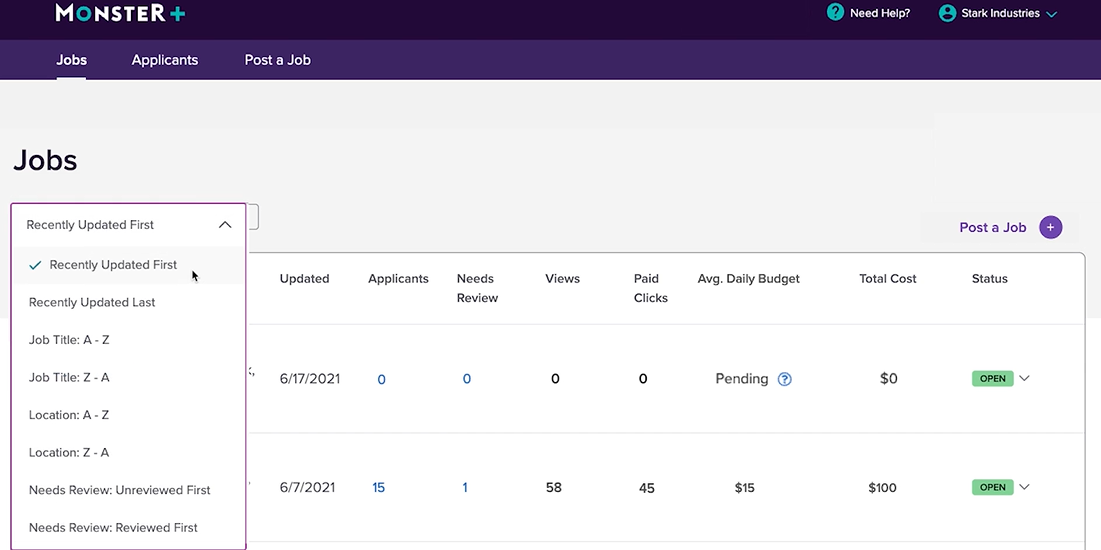Pick Location: A - Z sorting
This screenshot has height=550, width=1101.
click(69, 415)
